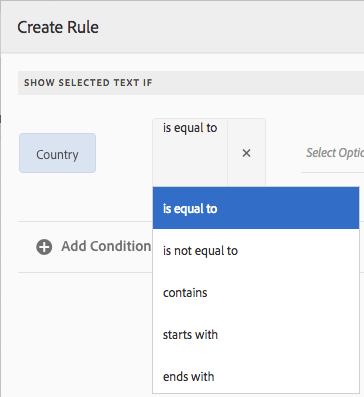Click the Add Condition text link
Image resolution: width=364 pixels, height=397 pixels.
pyautogui.click(x=106, y=246)
